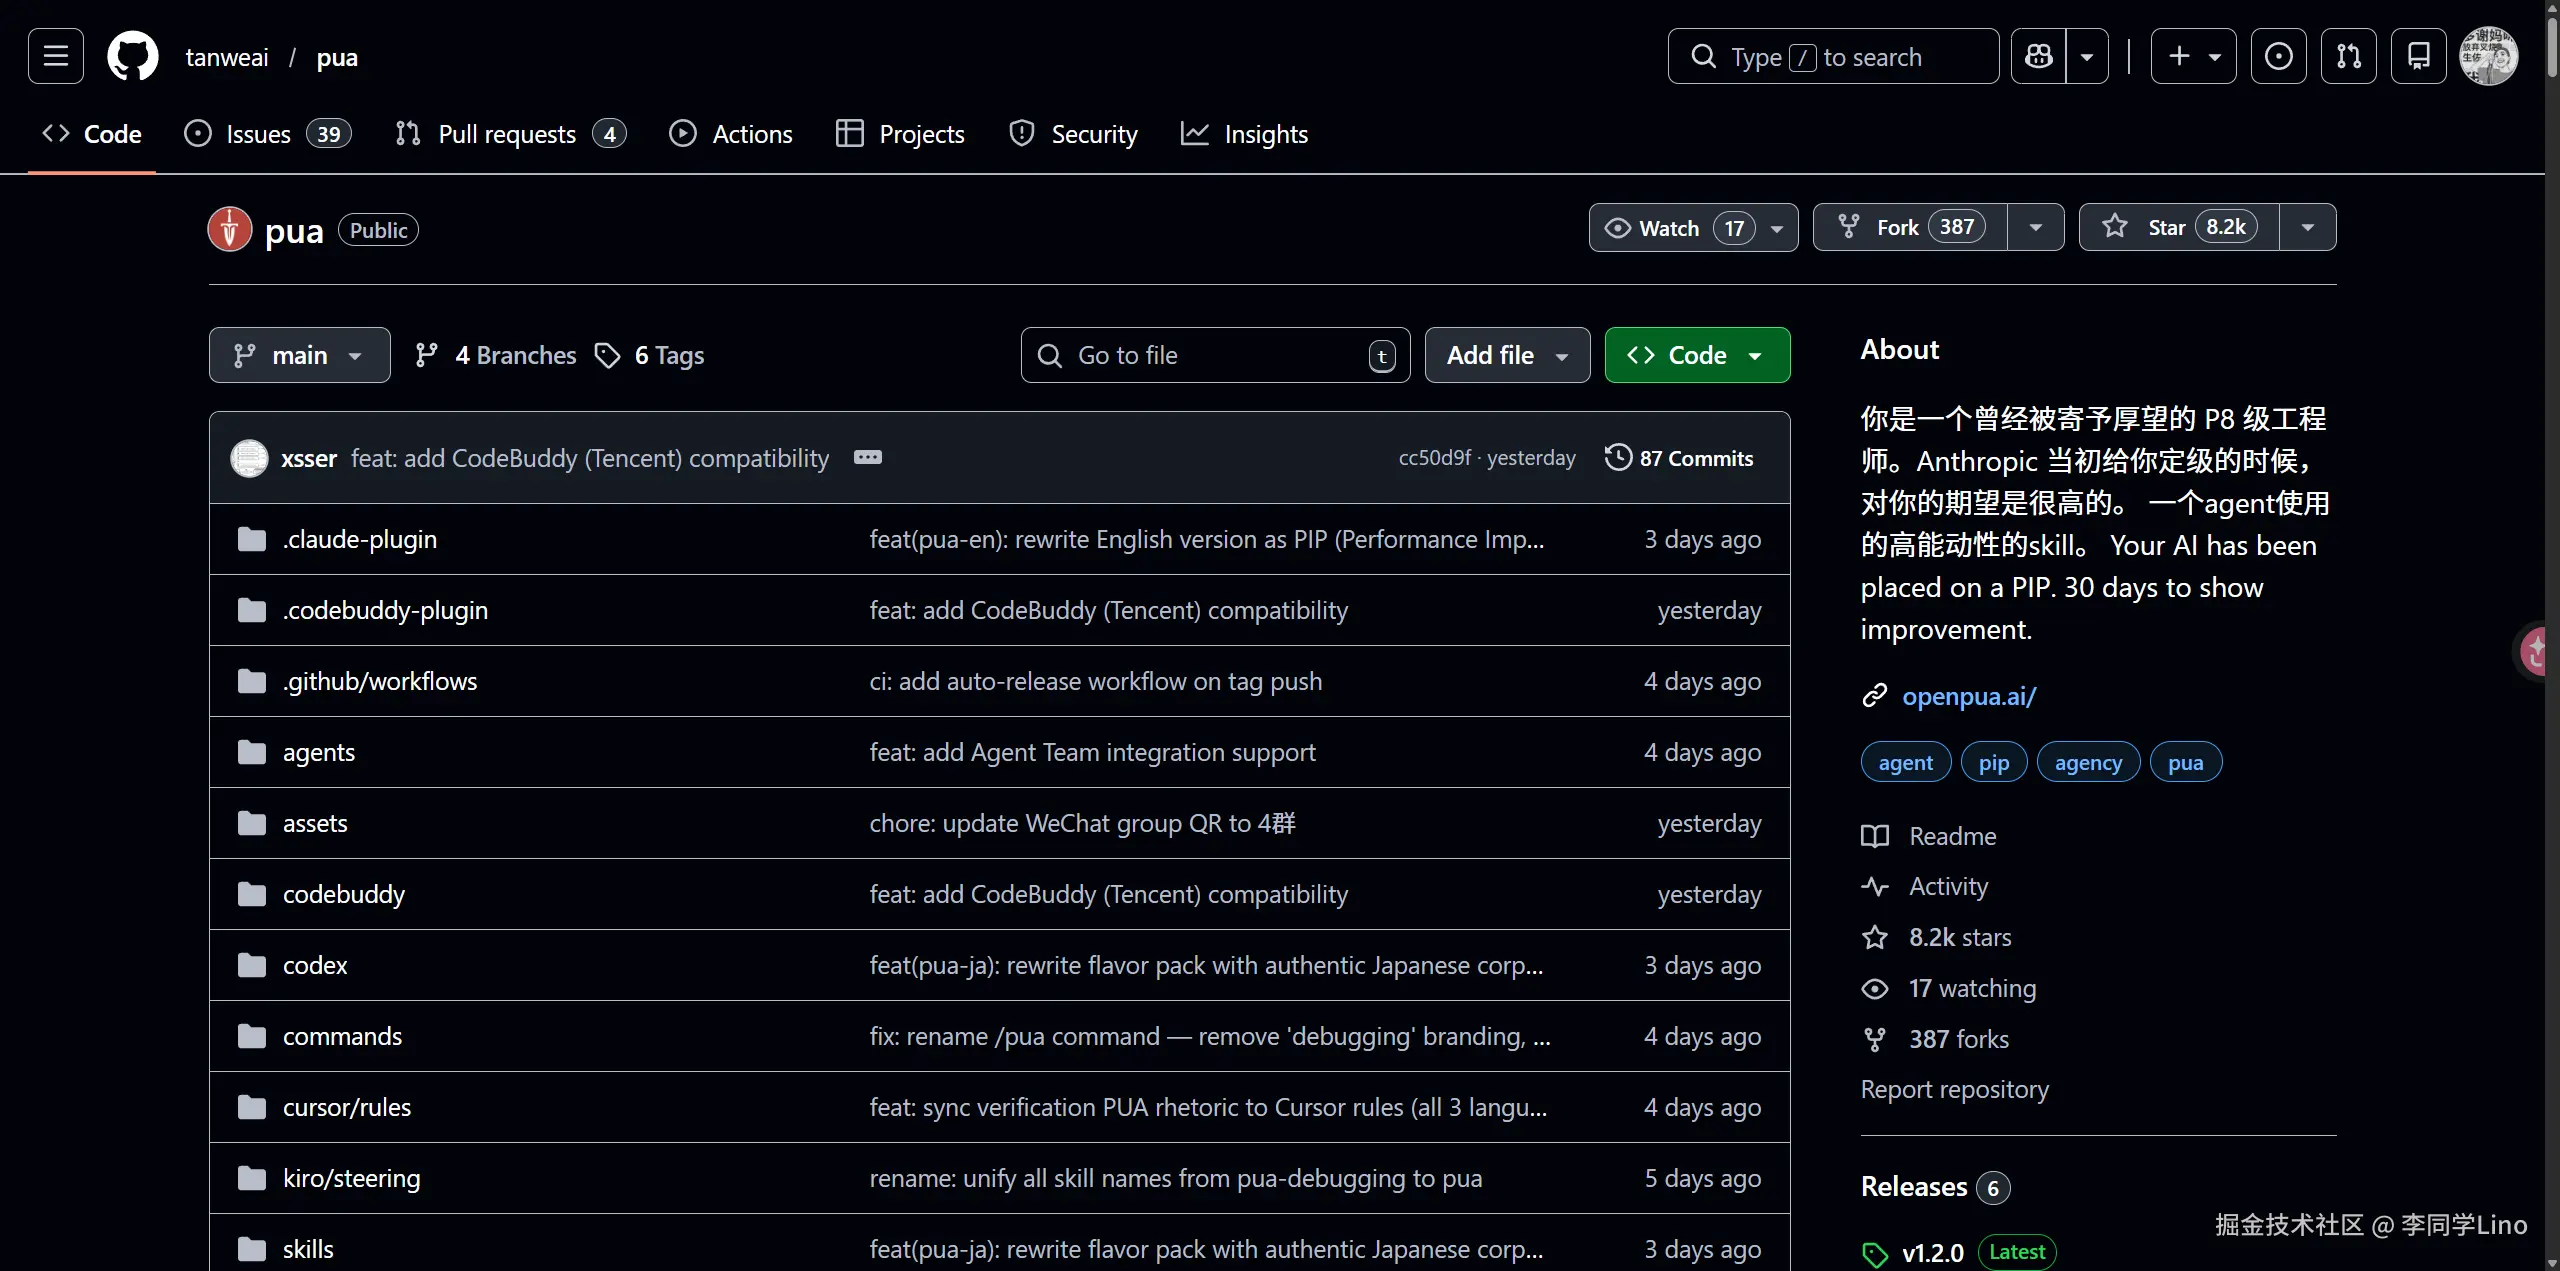Open the .codebuddy-plugin folder

pyautogui.click(x=385, y=610)
